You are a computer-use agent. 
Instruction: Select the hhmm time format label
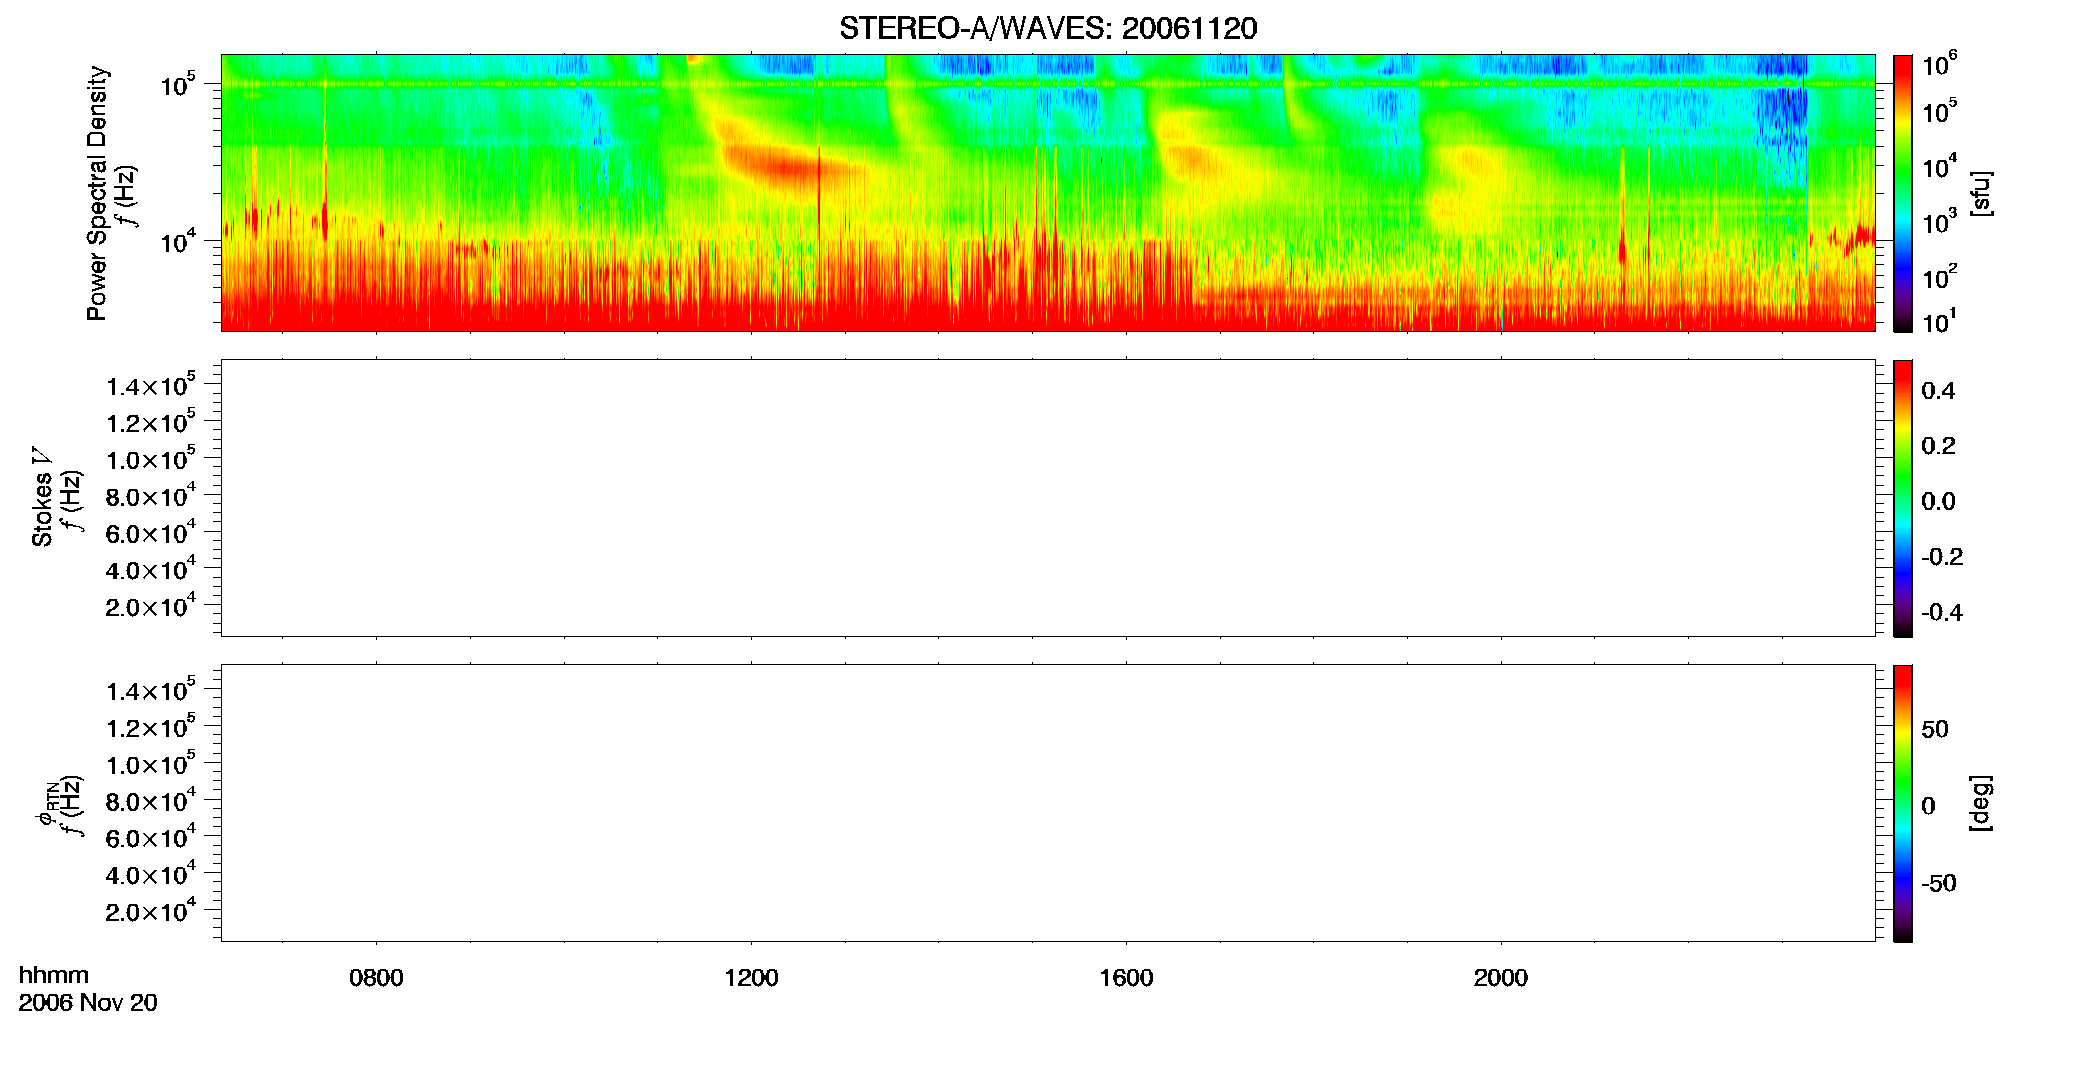(54, 975)
